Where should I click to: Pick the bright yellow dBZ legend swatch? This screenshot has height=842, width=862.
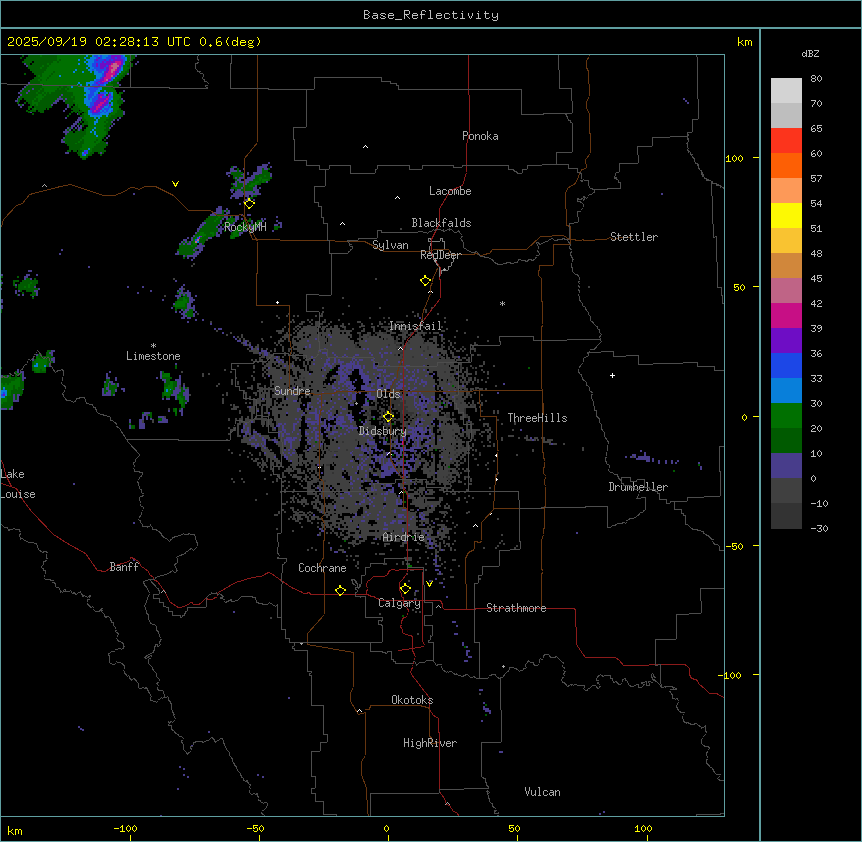(x=786, y=215)
